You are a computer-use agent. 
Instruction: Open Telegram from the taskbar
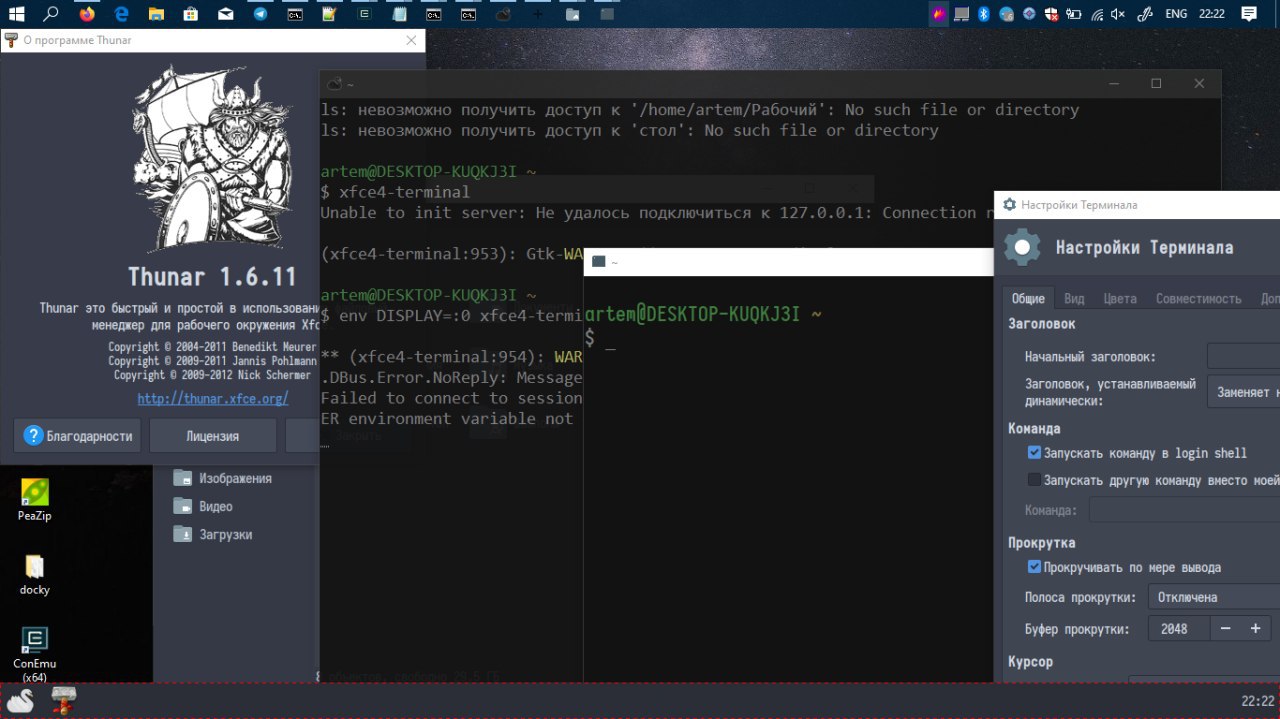261,14
